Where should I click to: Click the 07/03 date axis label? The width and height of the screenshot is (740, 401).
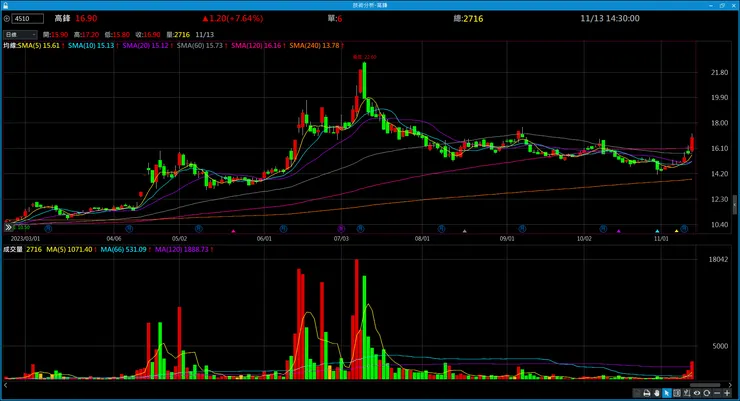pos(341,239)
